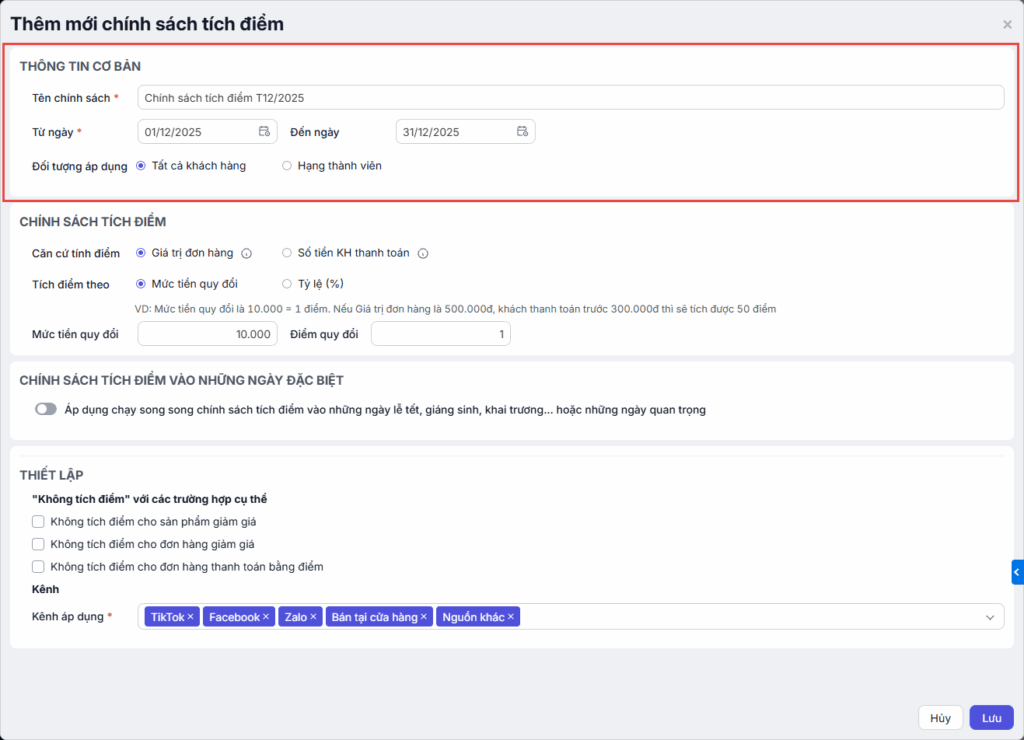Click the THÔNG TIN CƠ BẢN heading
1024x740 pixels.
80,66
